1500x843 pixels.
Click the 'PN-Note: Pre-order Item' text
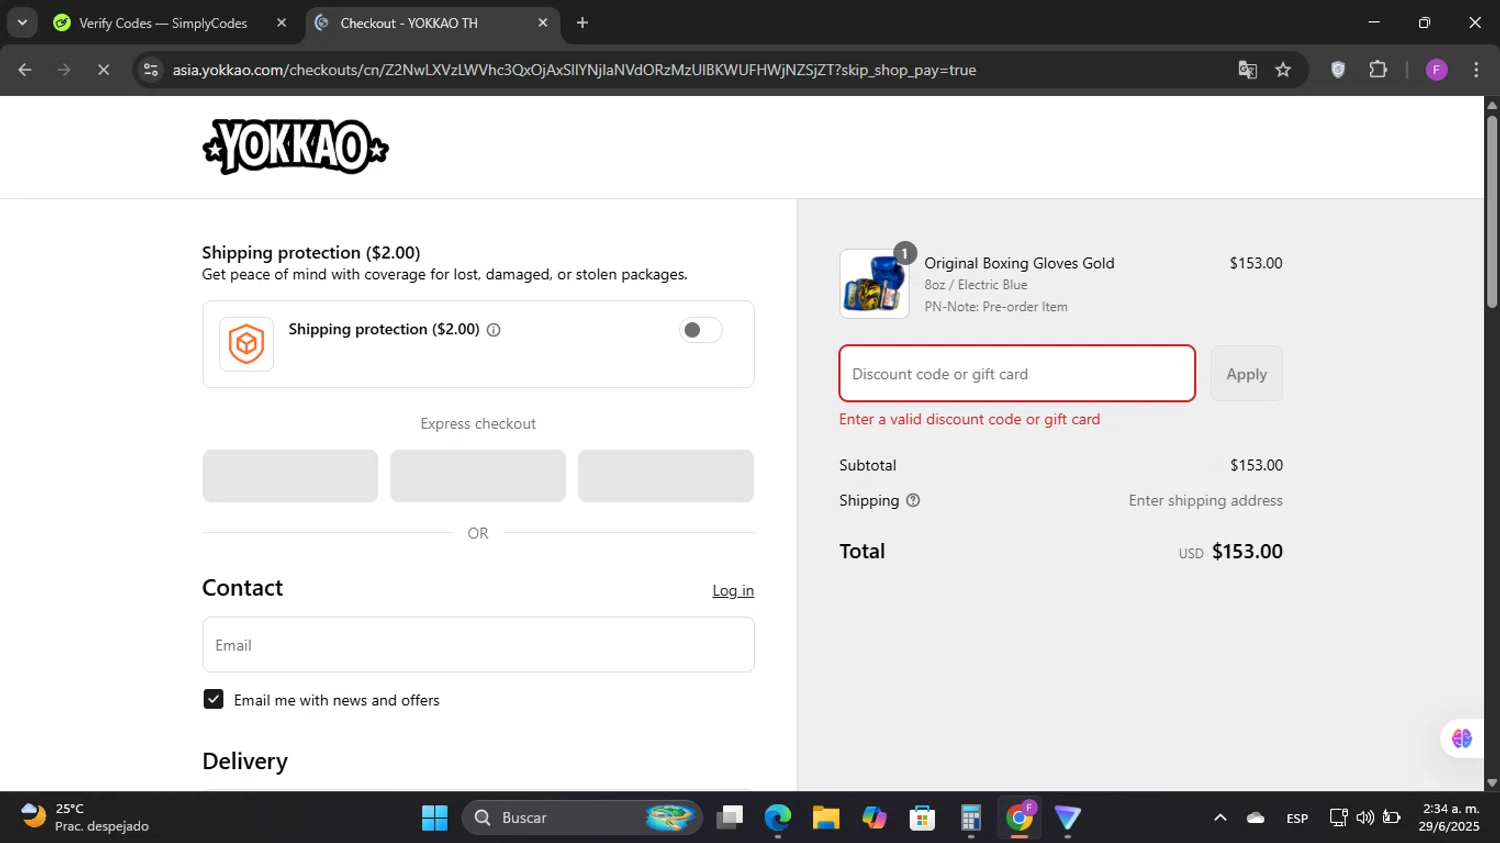tap(996, 307)
